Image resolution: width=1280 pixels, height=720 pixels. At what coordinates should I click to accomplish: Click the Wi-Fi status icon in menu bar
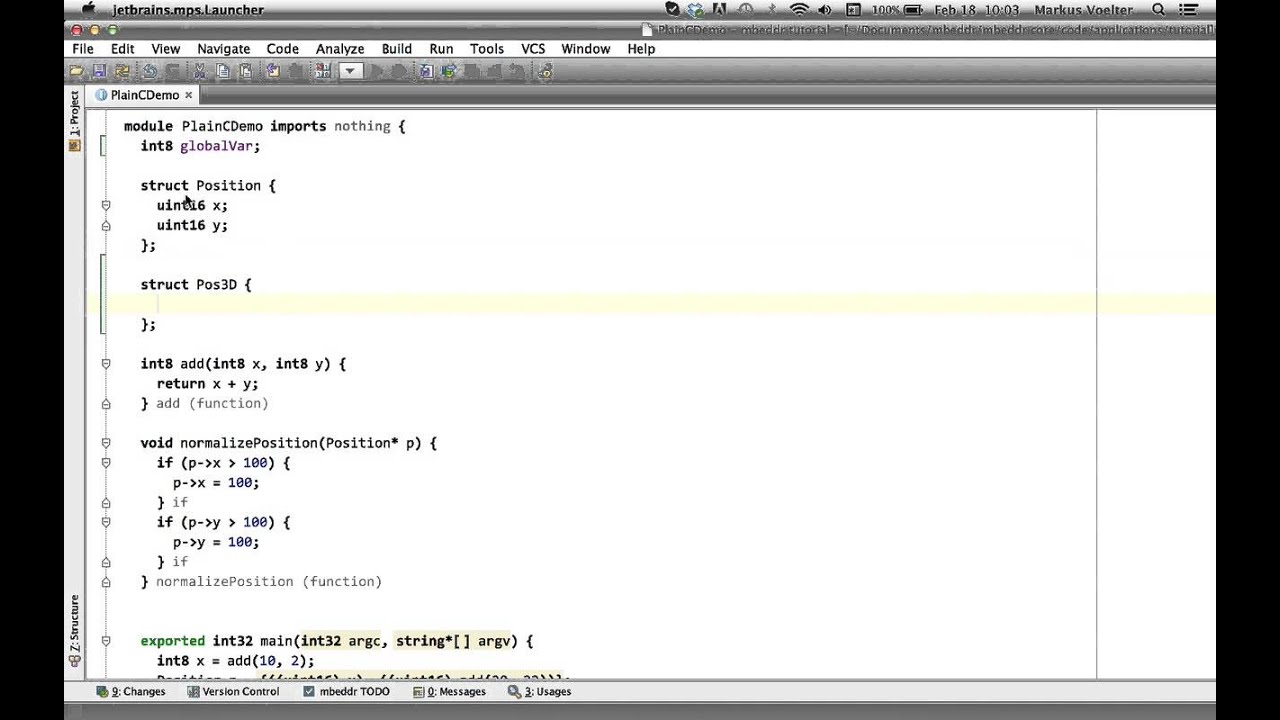pos(799,10)
